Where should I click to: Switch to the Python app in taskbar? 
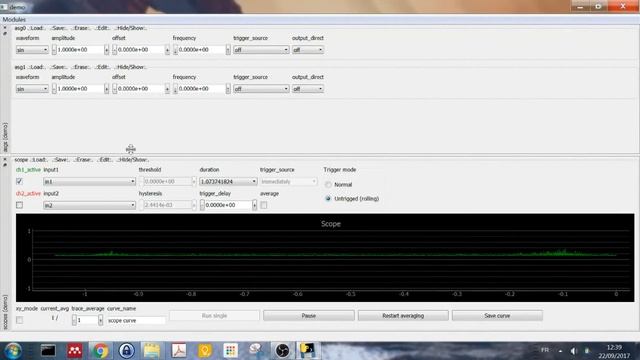coord(308,351)
